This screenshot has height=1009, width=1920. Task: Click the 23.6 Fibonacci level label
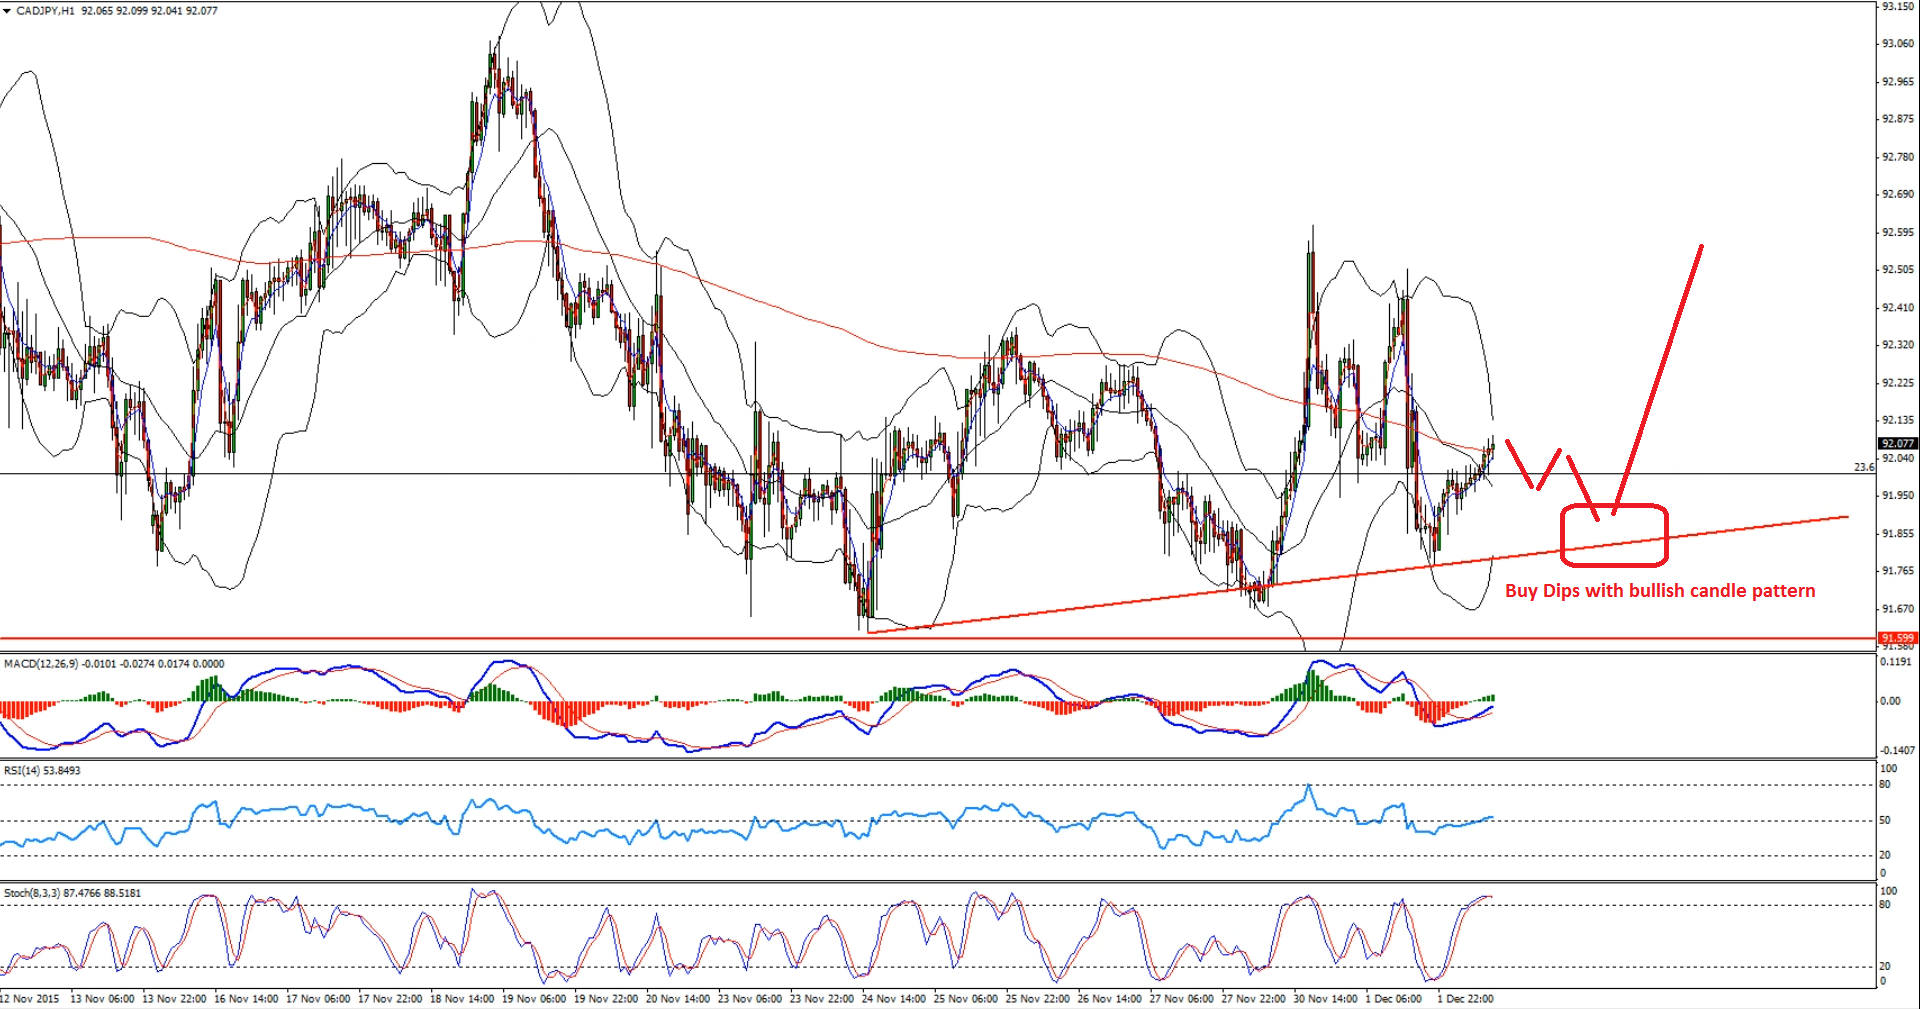pos(1863,467)
